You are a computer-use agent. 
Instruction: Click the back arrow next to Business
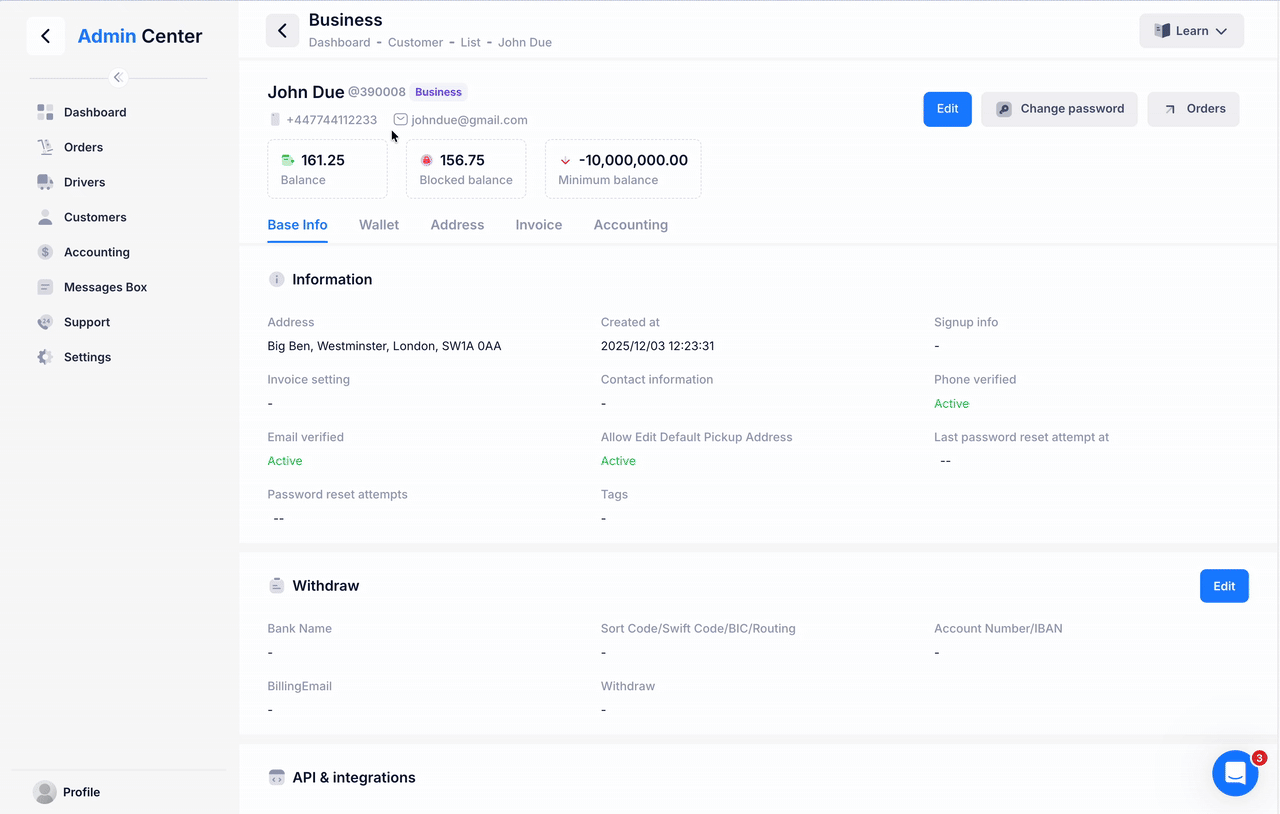282,30
